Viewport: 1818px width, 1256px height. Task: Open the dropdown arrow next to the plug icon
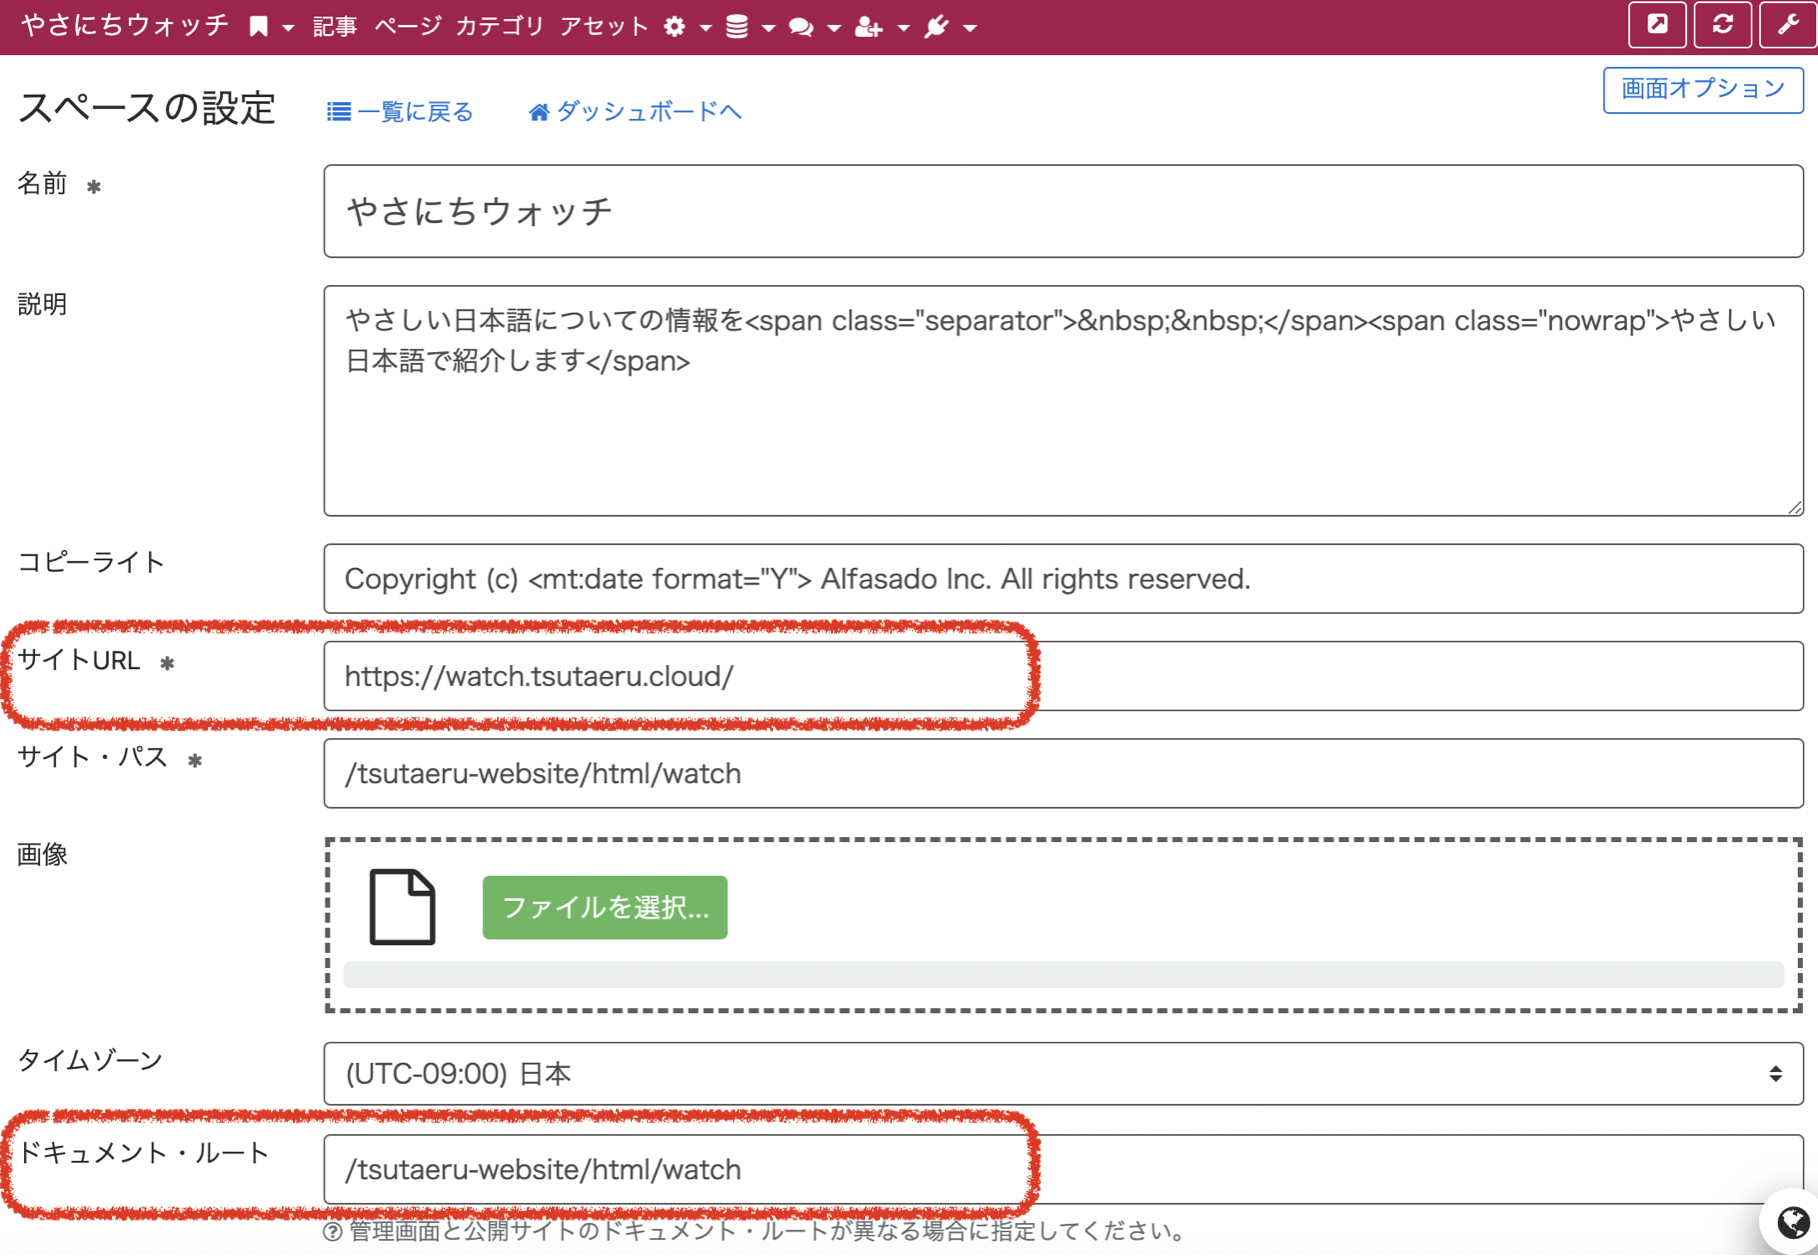[x=968, y=27]
